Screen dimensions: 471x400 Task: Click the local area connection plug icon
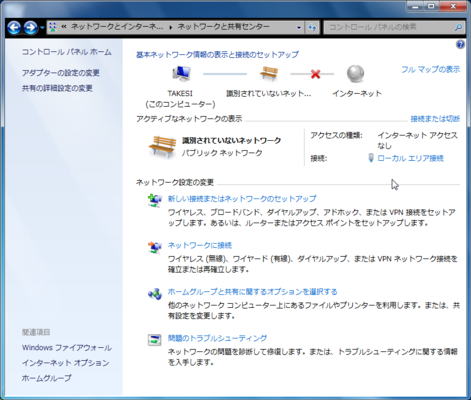[371, 158]
